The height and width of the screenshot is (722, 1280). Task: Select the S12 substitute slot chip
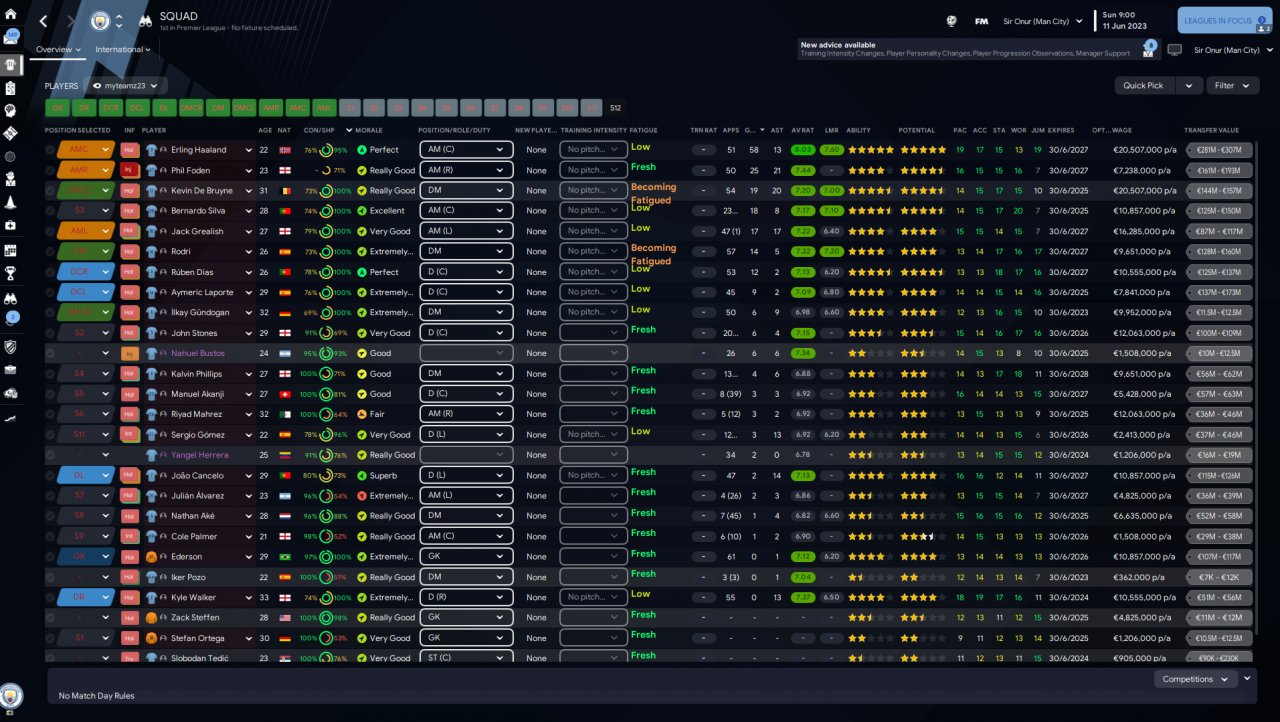616,108
